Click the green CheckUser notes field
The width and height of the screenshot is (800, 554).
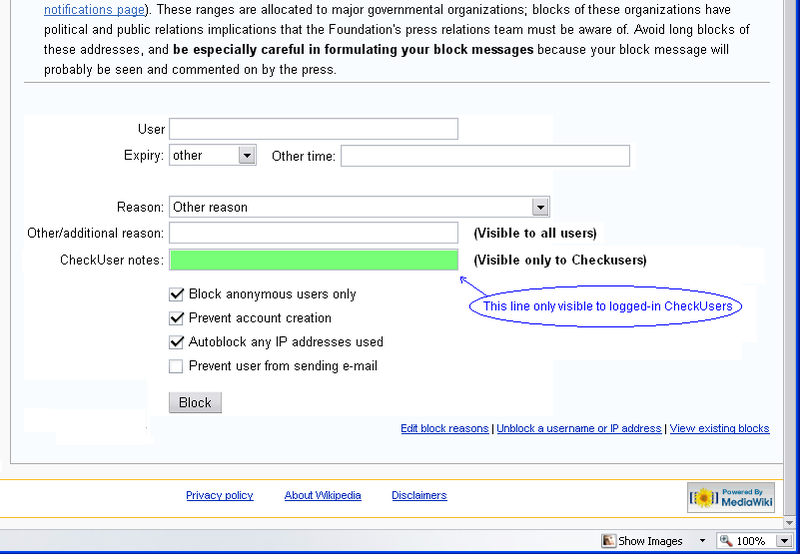[x=313, y=260]
